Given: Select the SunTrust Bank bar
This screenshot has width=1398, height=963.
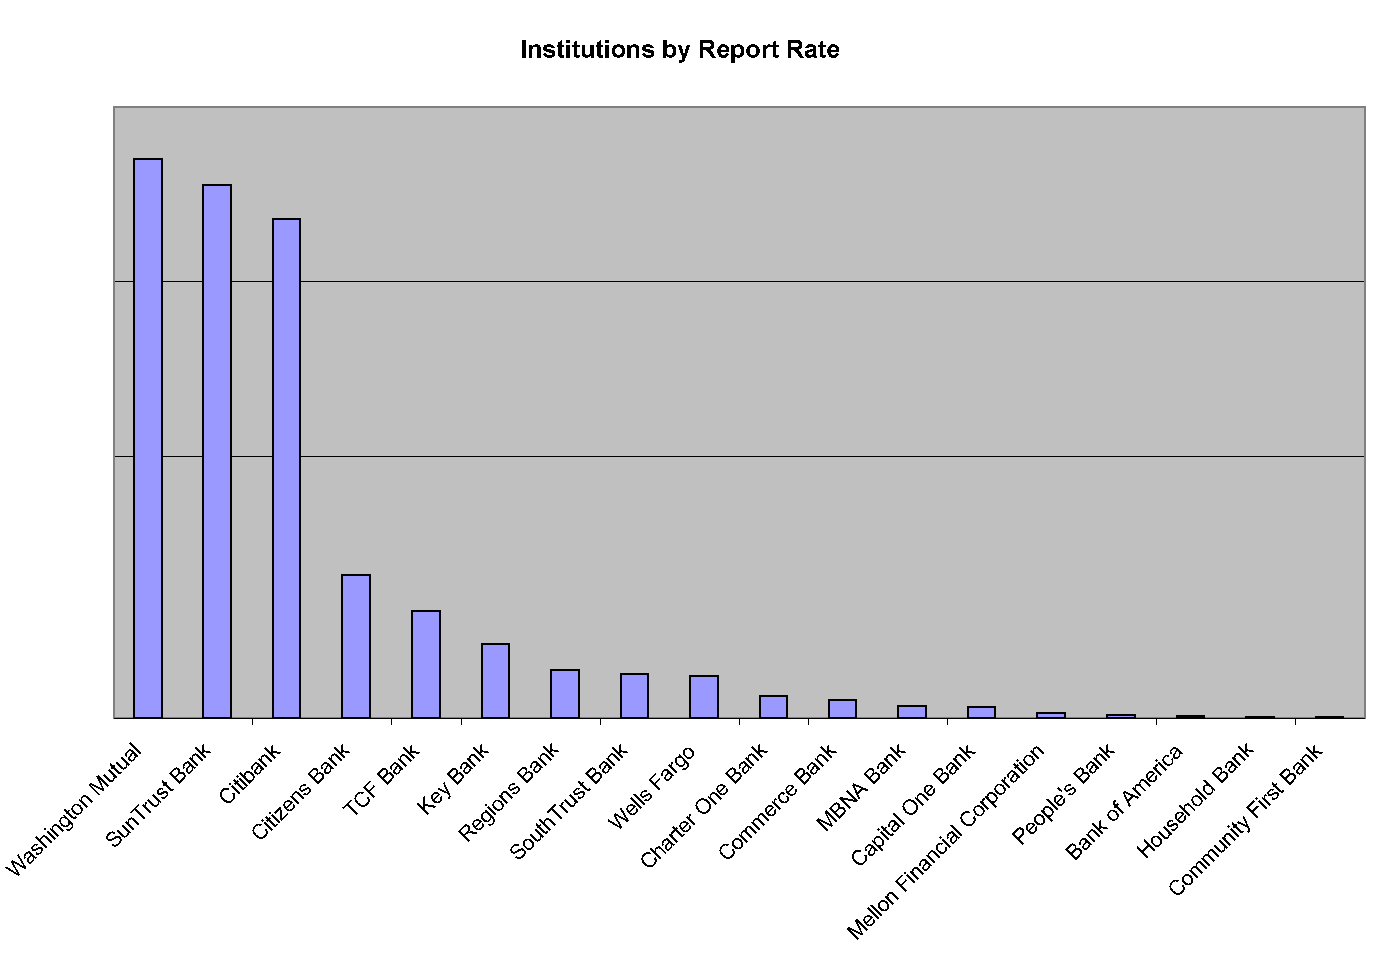Looking at the screenshot, I should 217,451.
